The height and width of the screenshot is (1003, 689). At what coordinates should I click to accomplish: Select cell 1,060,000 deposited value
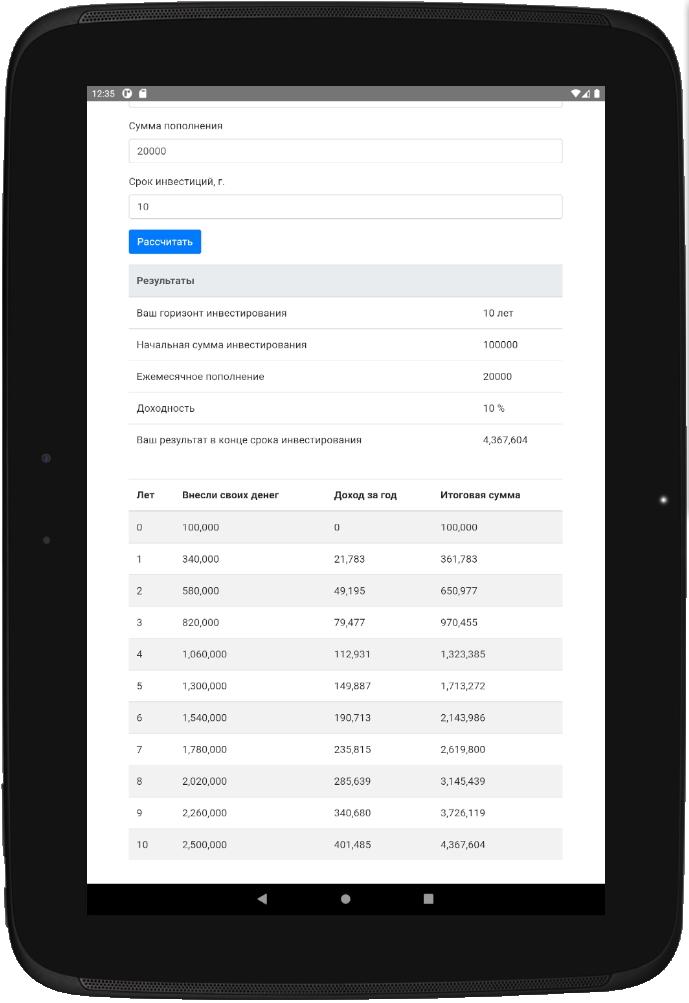(x=204, y=654)
